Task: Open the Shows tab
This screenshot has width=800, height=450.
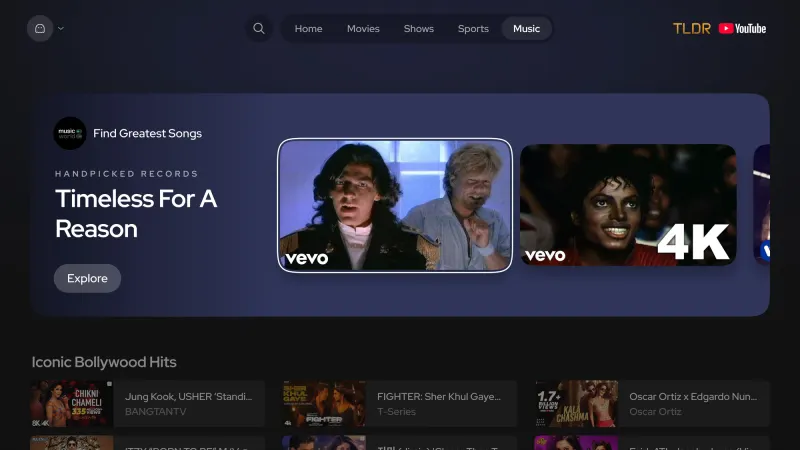Action: click(418, 29)
